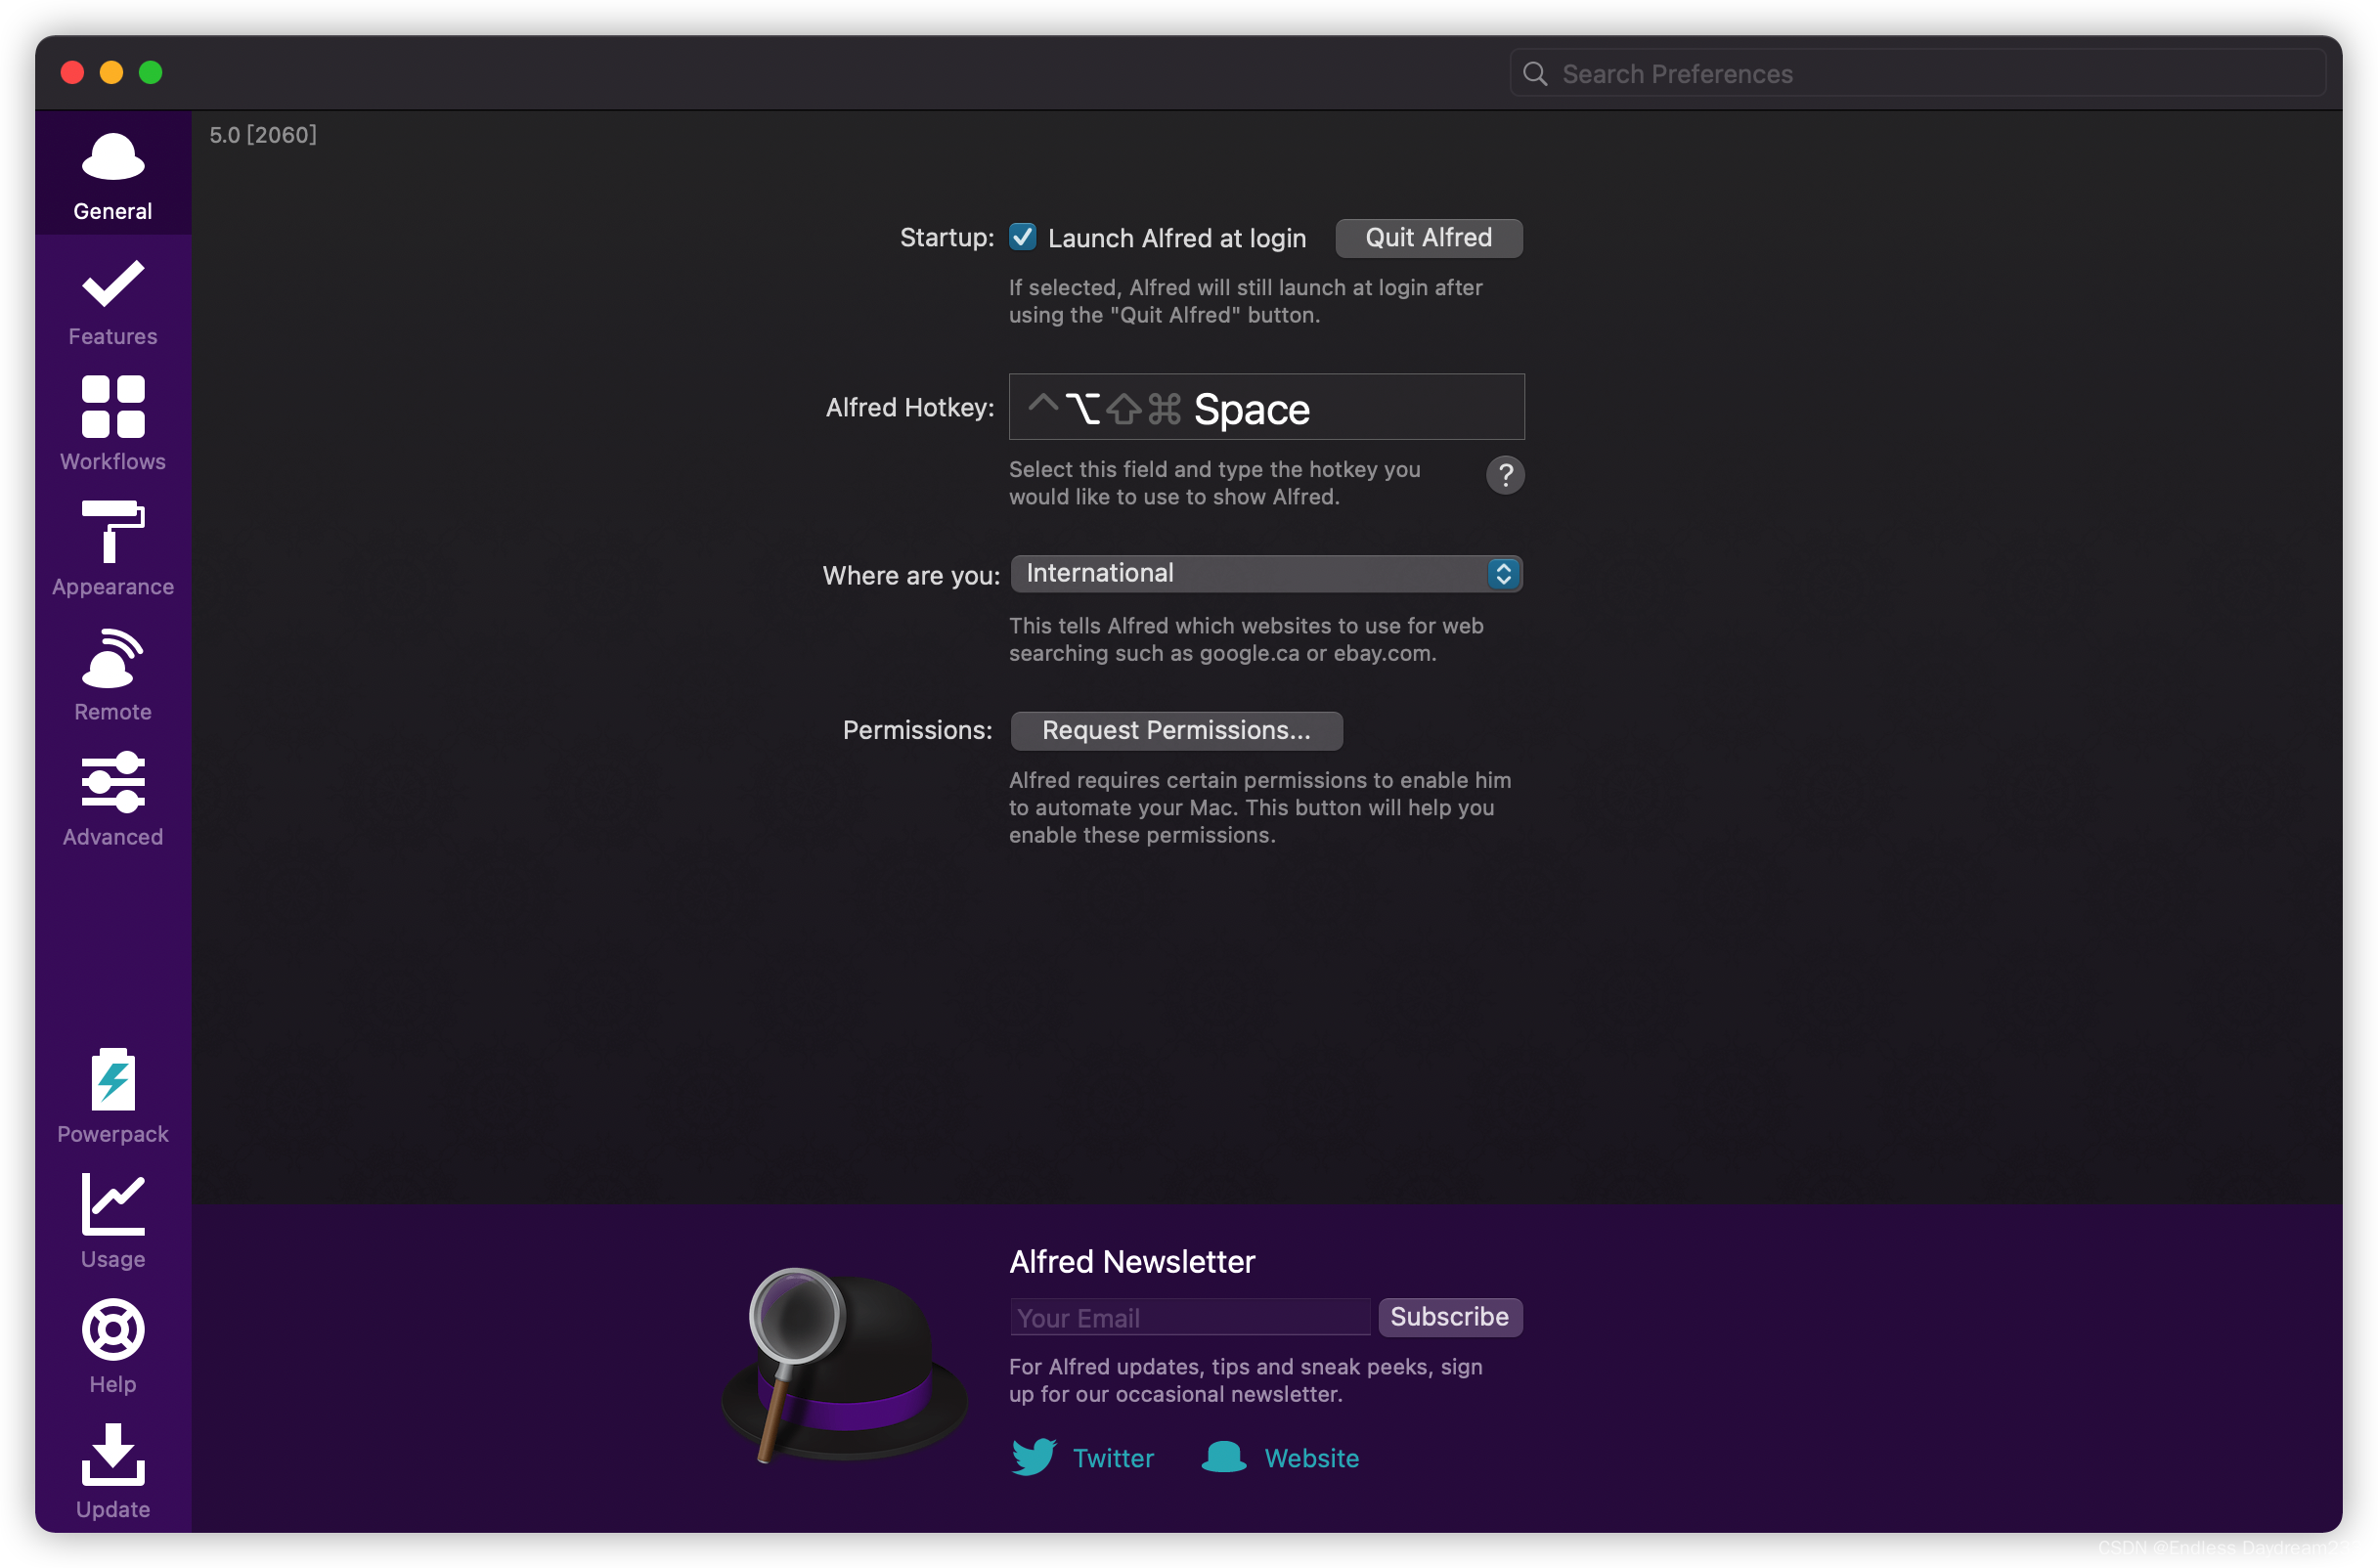
Task: Open the Workflows grid icon
Action: click(113, 424)
